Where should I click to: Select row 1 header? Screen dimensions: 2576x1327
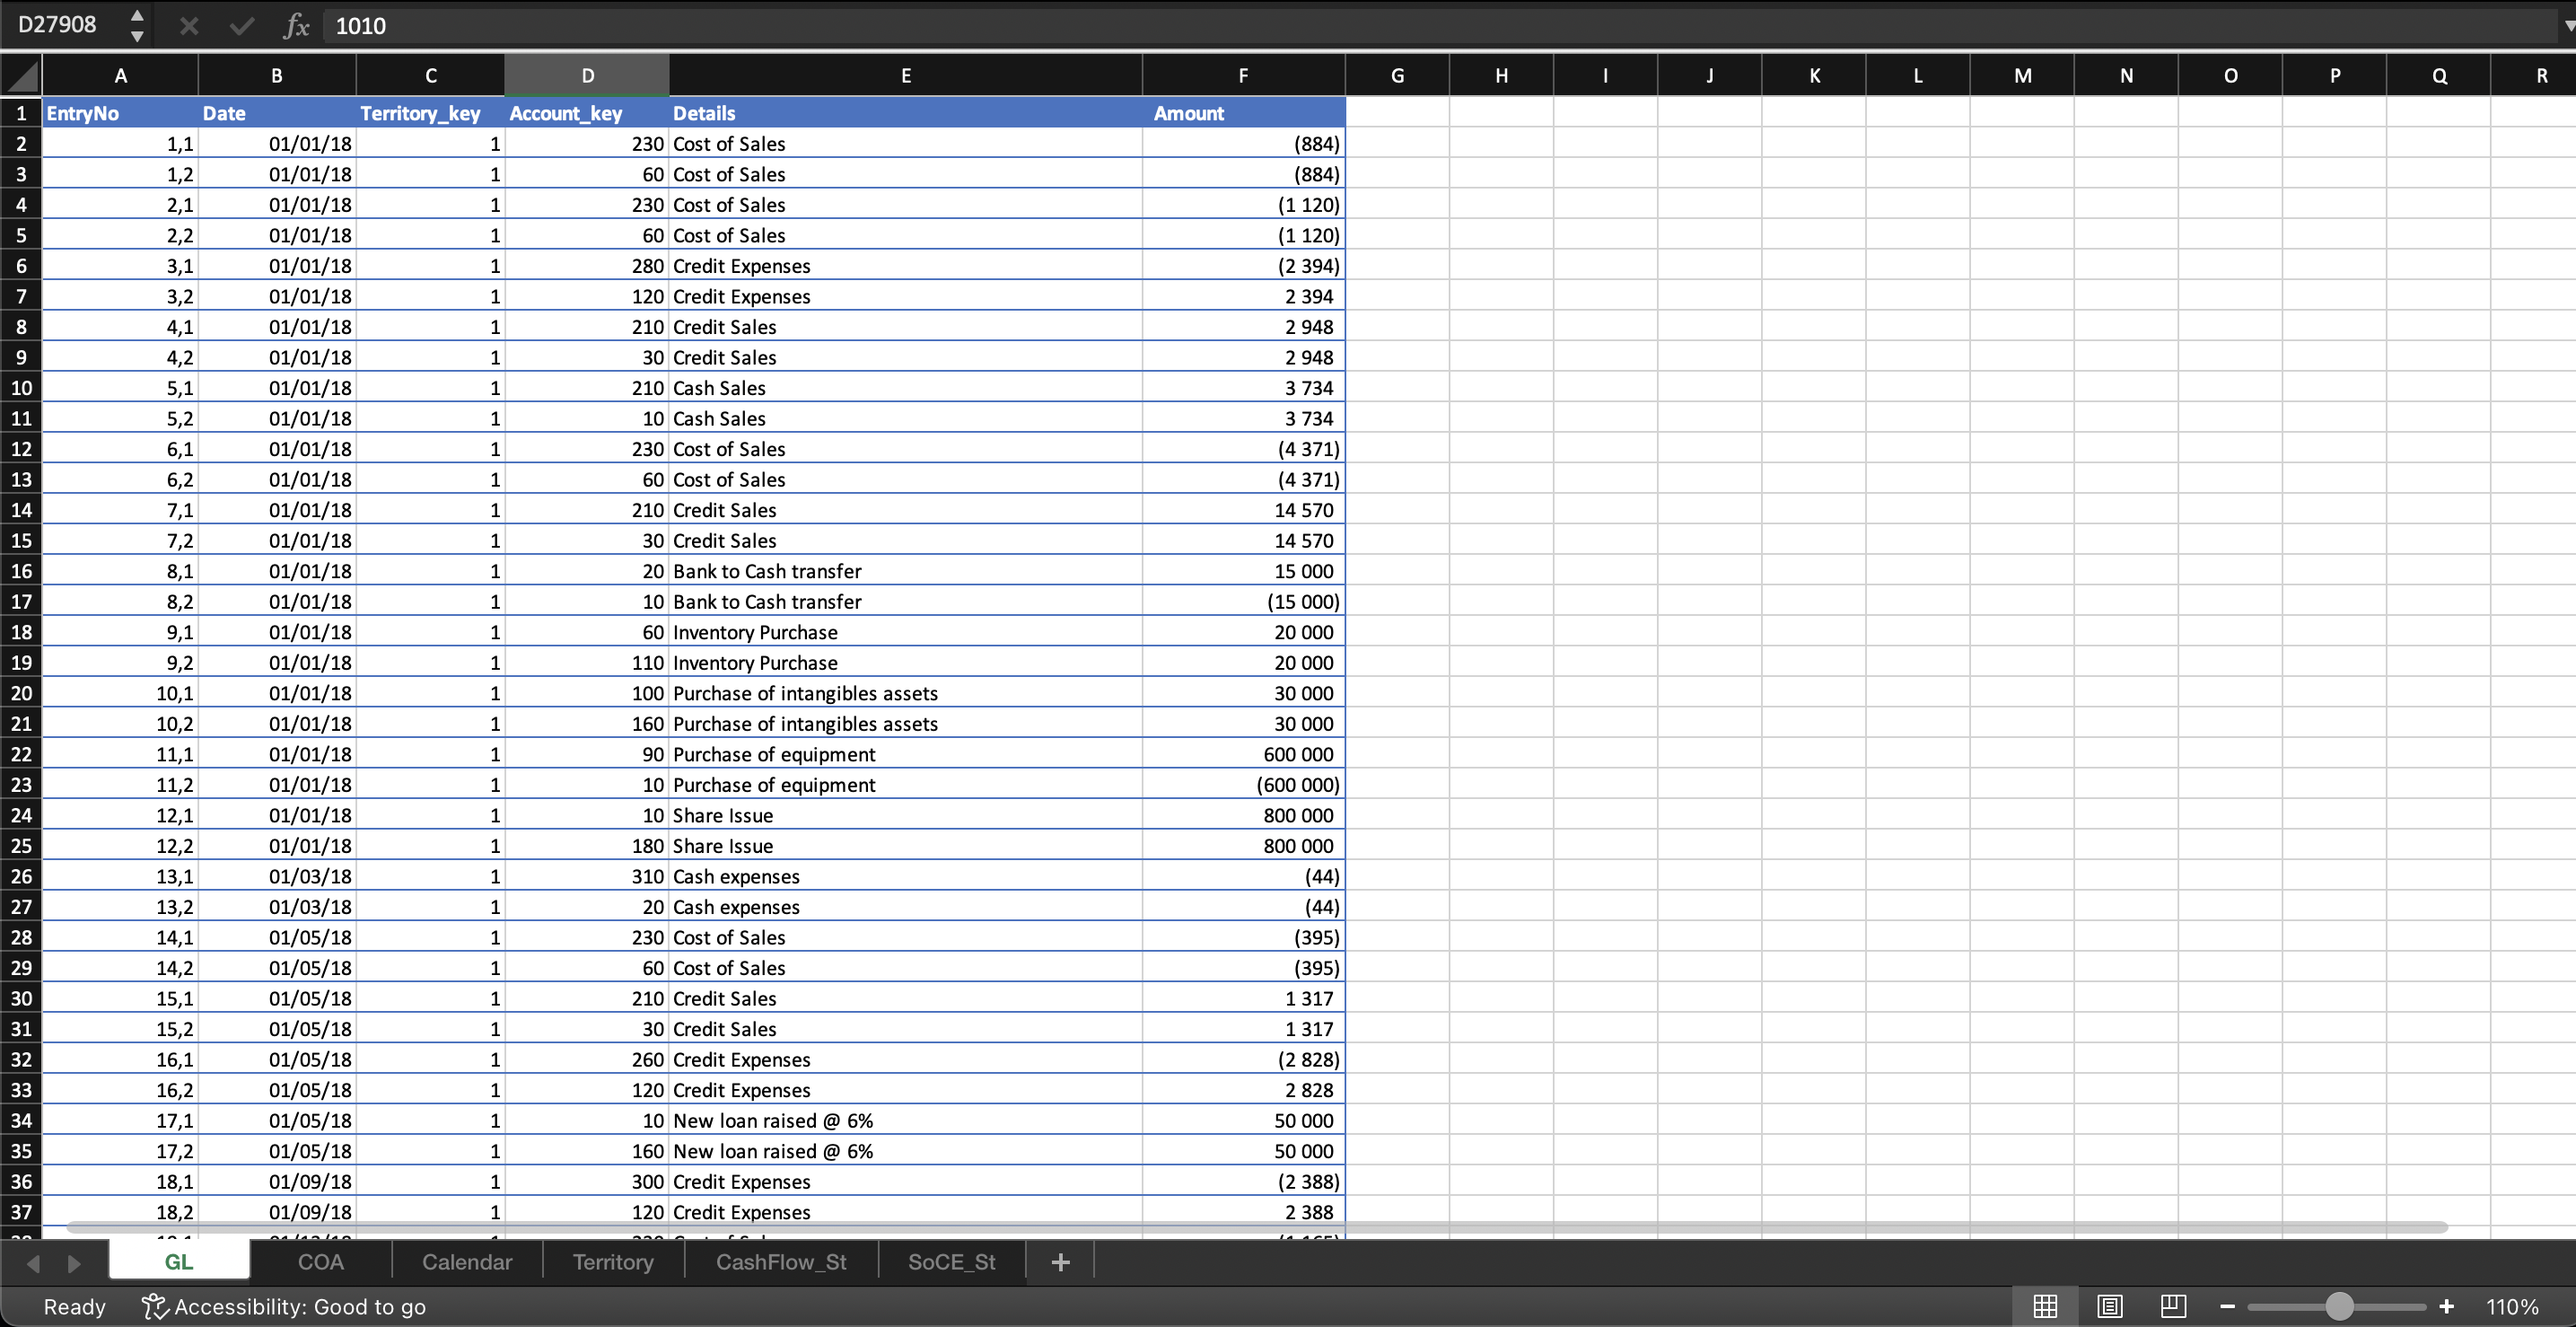coord(21,113)
